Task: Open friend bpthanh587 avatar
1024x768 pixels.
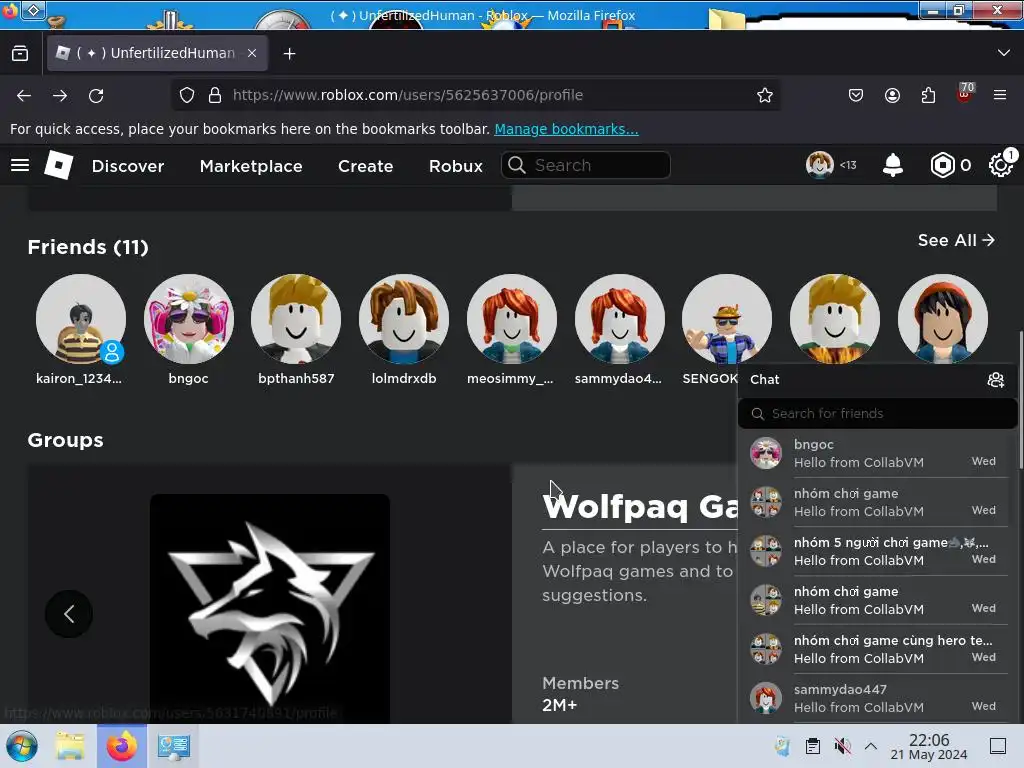Action: click(296, 319)
